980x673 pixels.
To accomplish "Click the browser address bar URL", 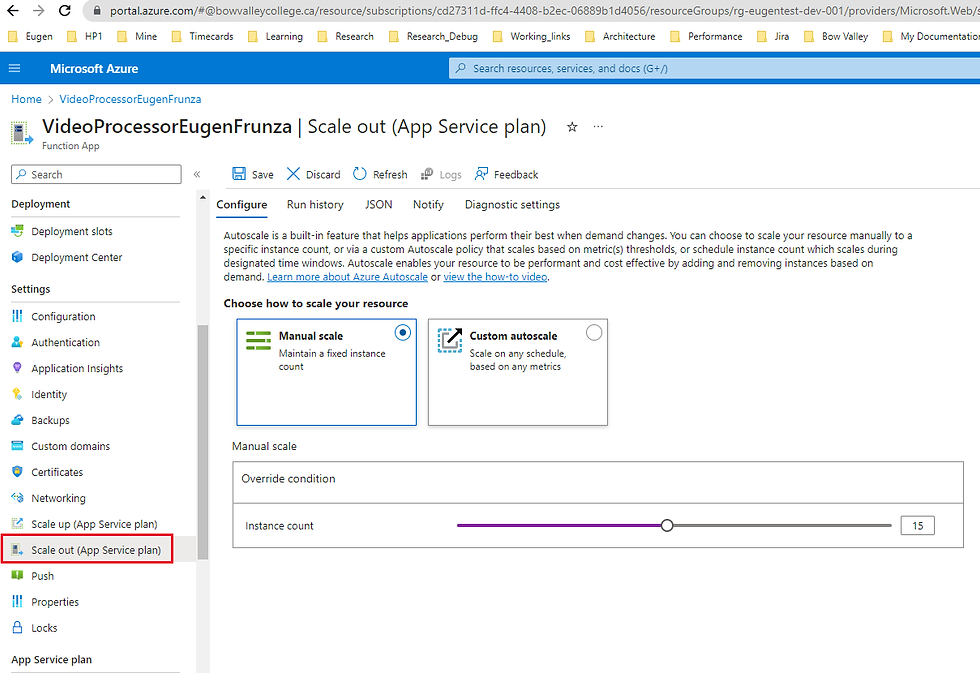I will click(x=544, y=11).
